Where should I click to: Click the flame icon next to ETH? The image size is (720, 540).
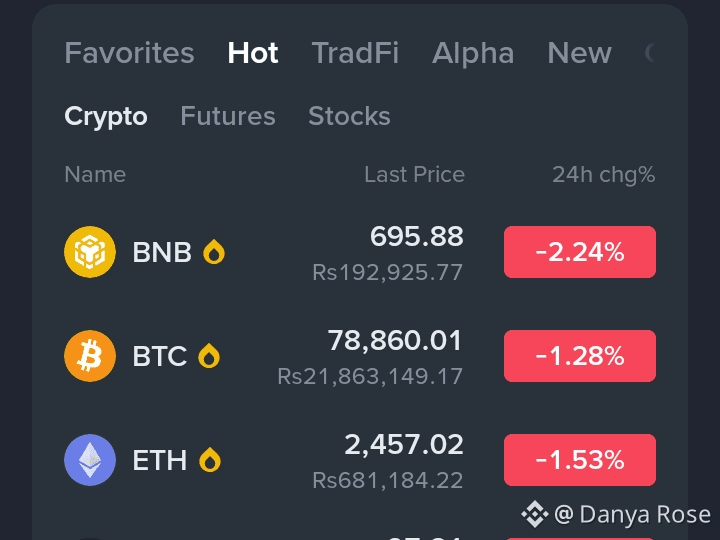point(210,460)
